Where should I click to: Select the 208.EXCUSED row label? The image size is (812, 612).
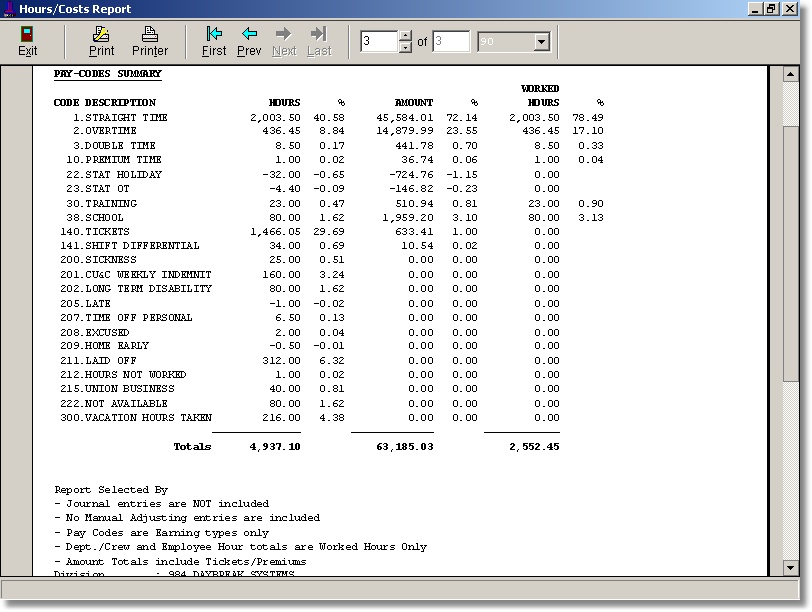[95, 332]
